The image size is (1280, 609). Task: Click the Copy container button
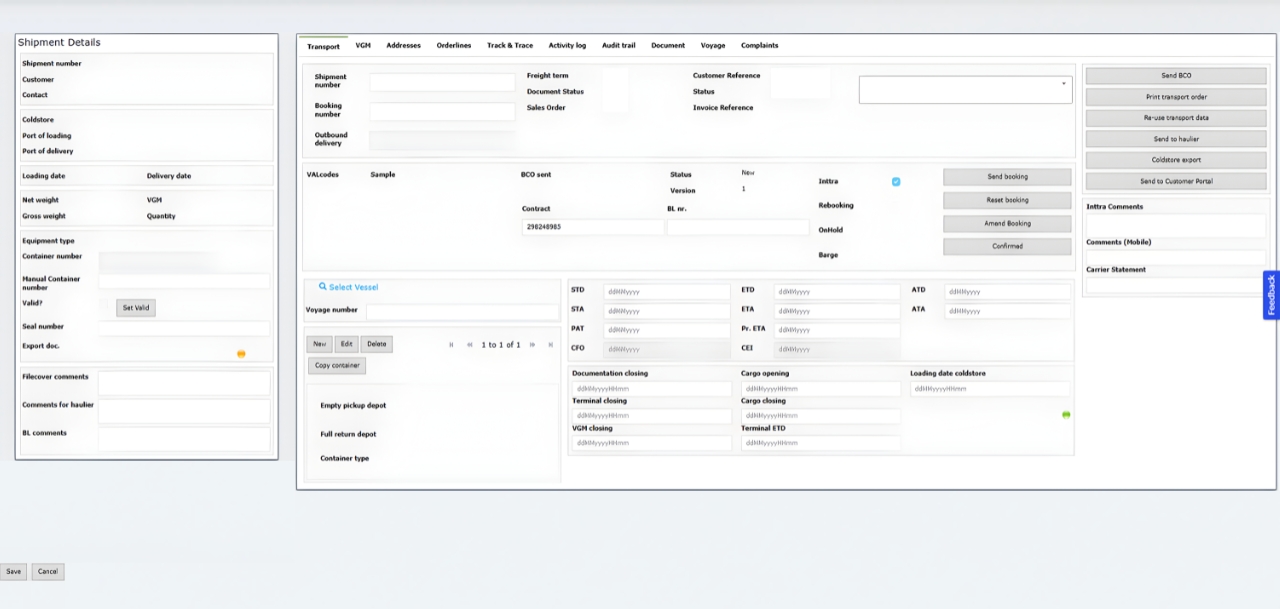(x=336, y=365)
